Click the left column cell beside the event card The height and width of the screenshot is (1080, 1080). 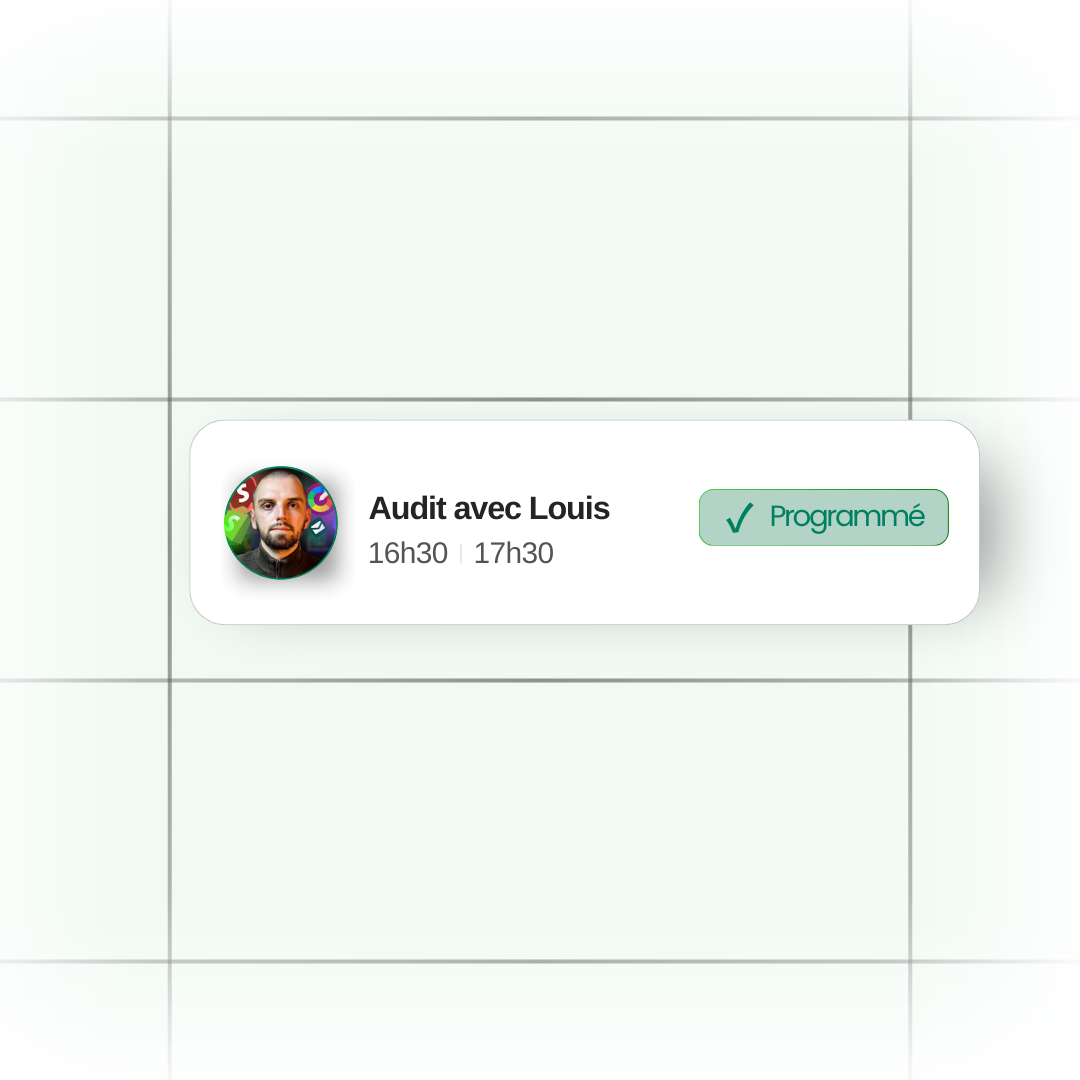tap(84, 540)
